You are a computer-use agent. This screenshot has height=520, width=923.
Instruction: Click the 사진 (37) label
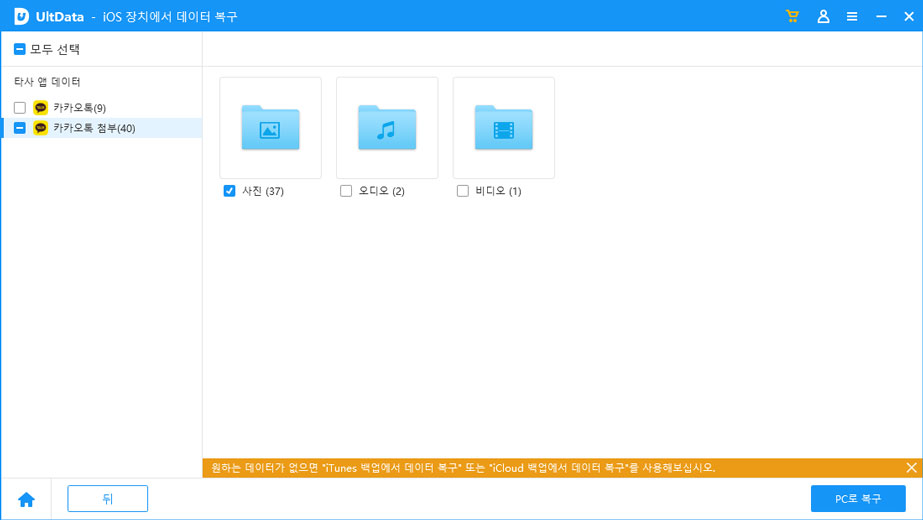[x=263, y=191]
